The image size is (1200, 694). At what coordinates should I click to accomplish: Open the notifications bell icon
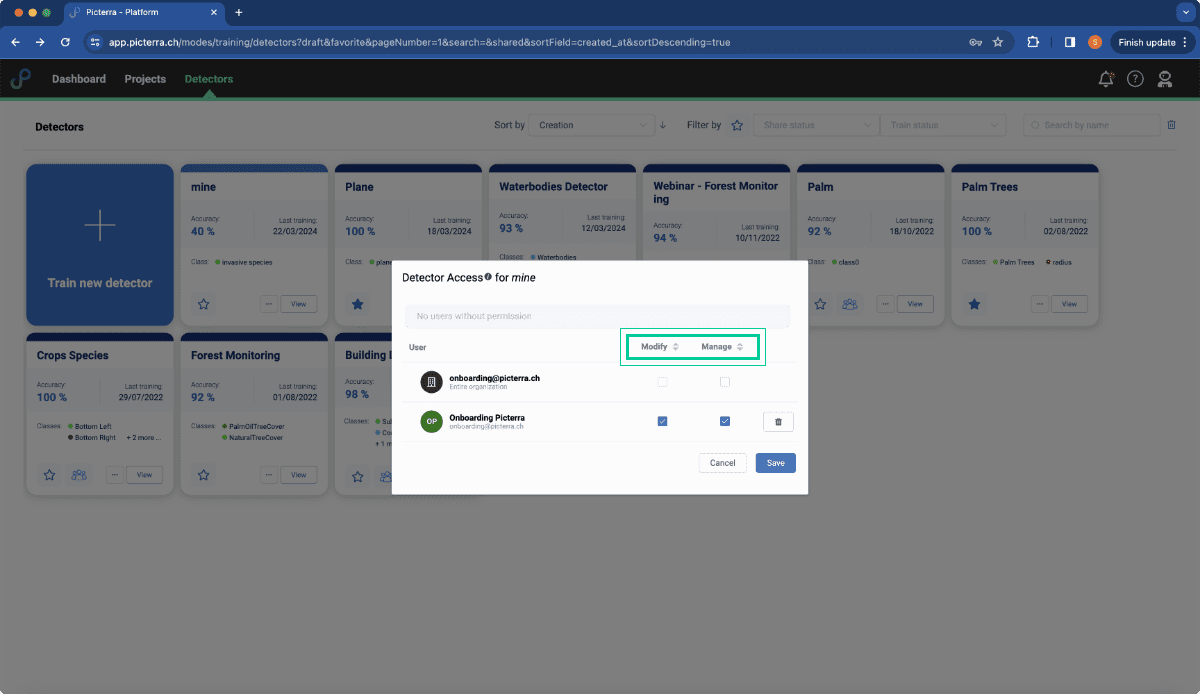click(x=1106, y=79)
